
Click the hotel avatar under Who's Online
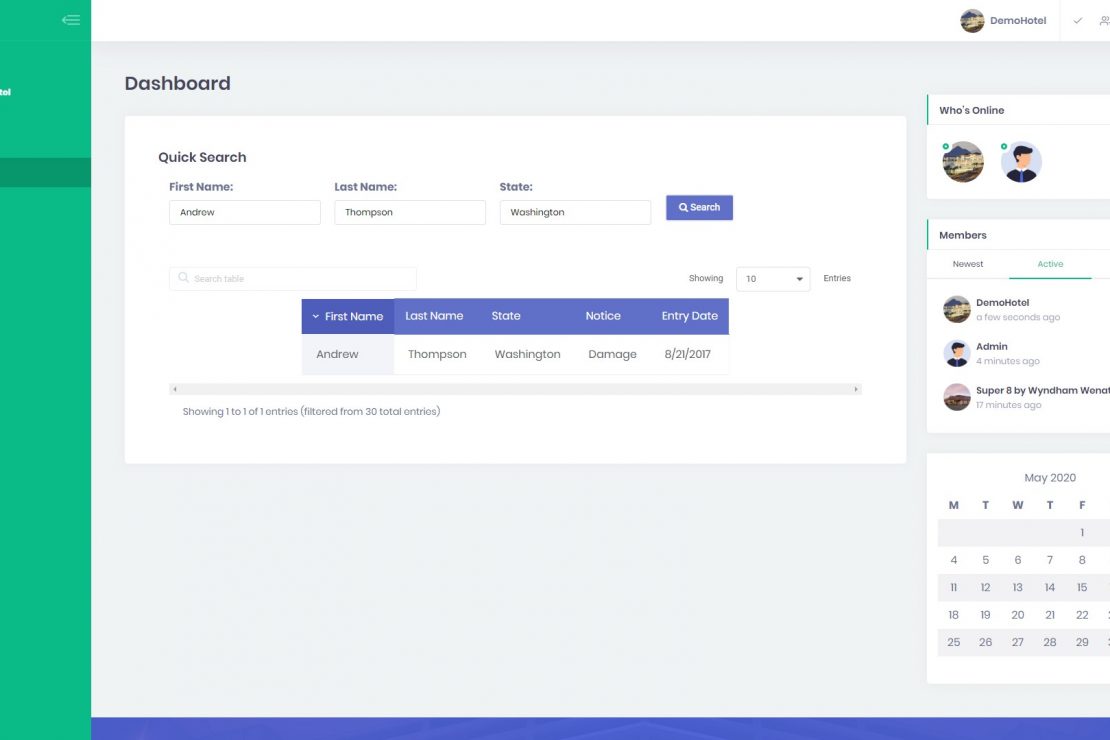click(963, 162)
